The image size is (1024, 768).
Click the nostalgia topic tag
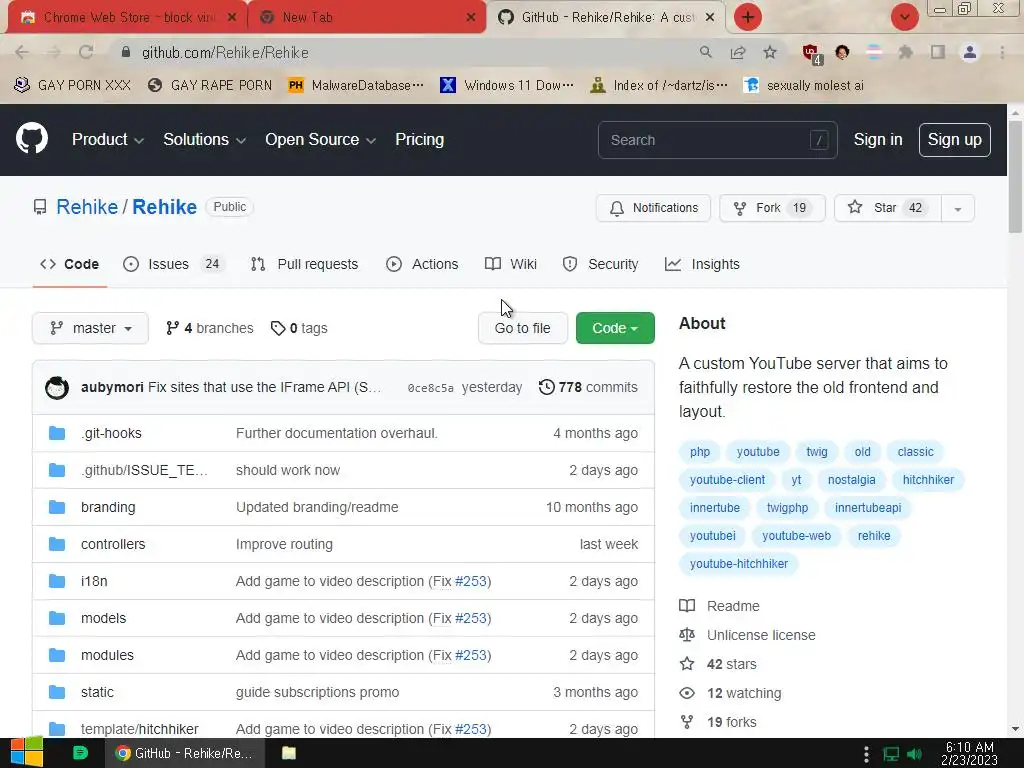pos(851,480)
